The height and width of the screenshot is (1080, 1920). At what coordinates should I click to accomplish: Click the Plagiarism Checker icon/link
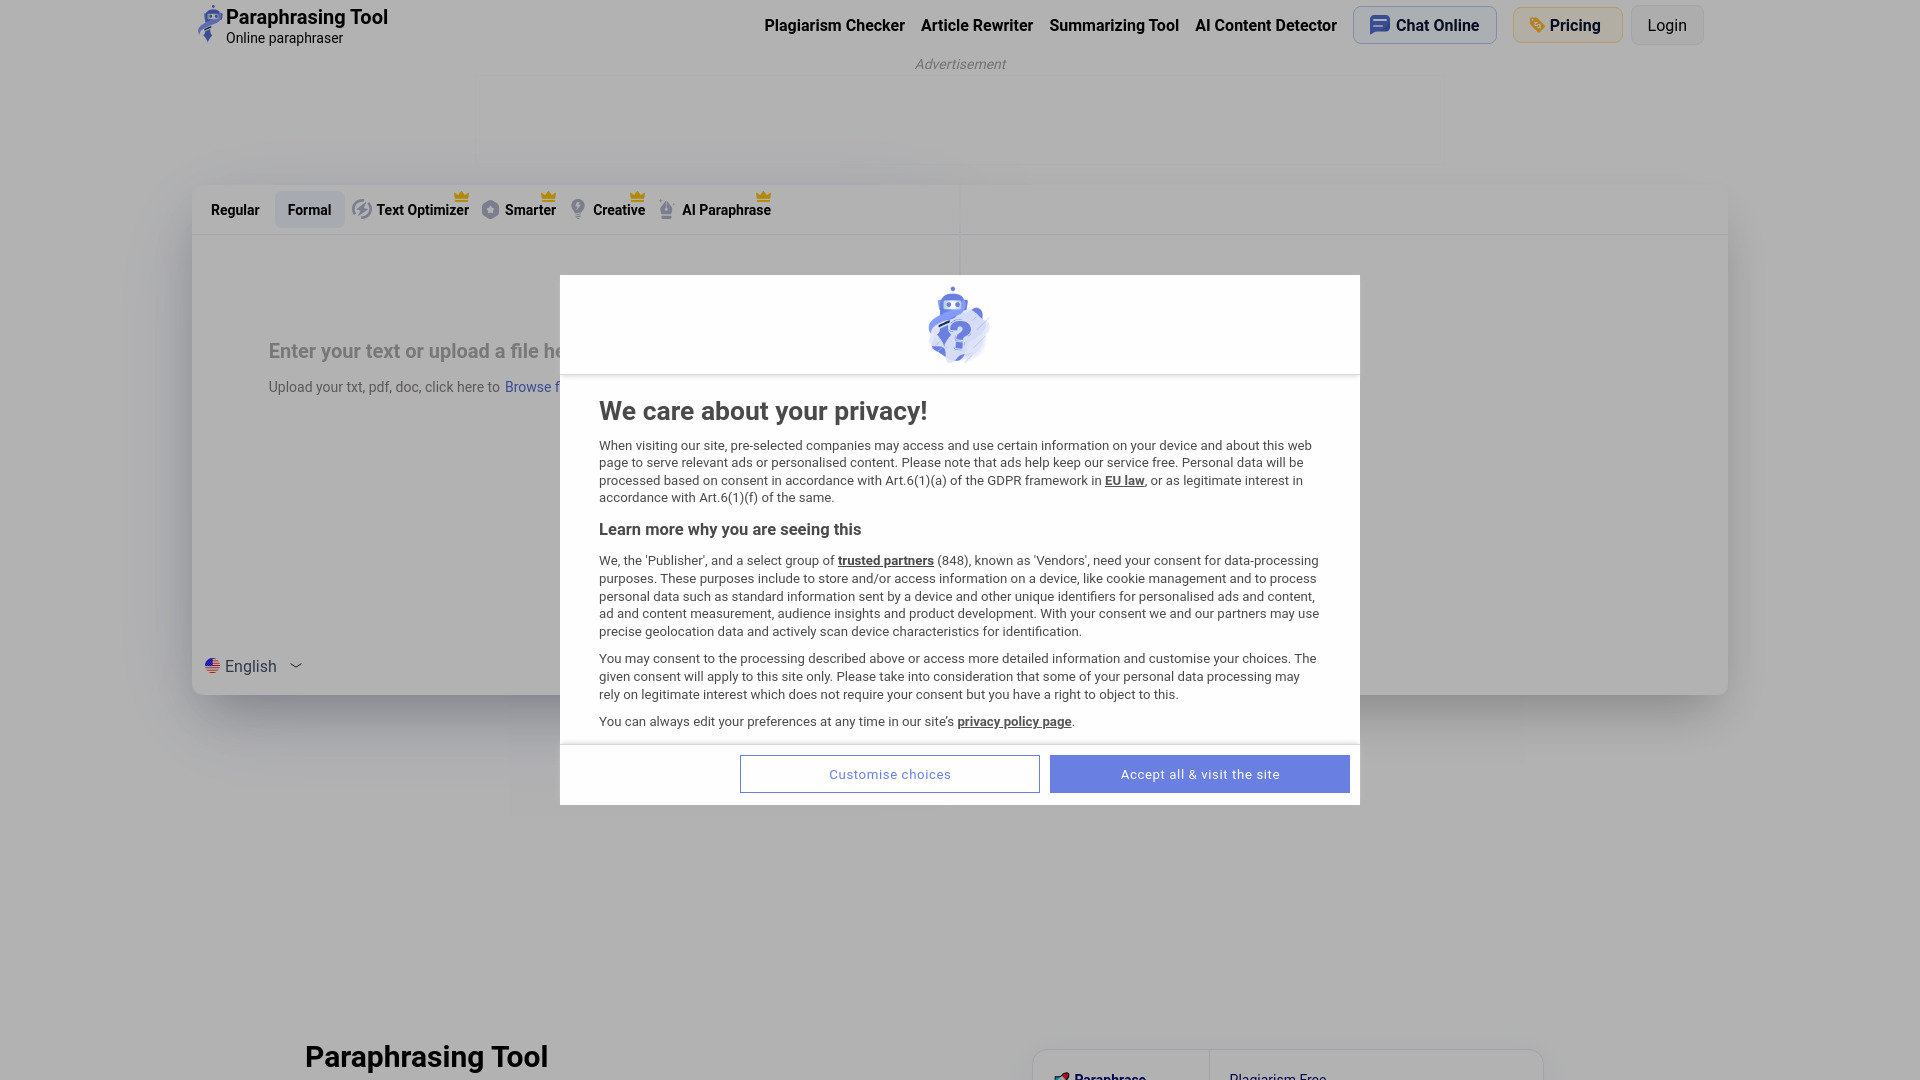coord(835,25)
